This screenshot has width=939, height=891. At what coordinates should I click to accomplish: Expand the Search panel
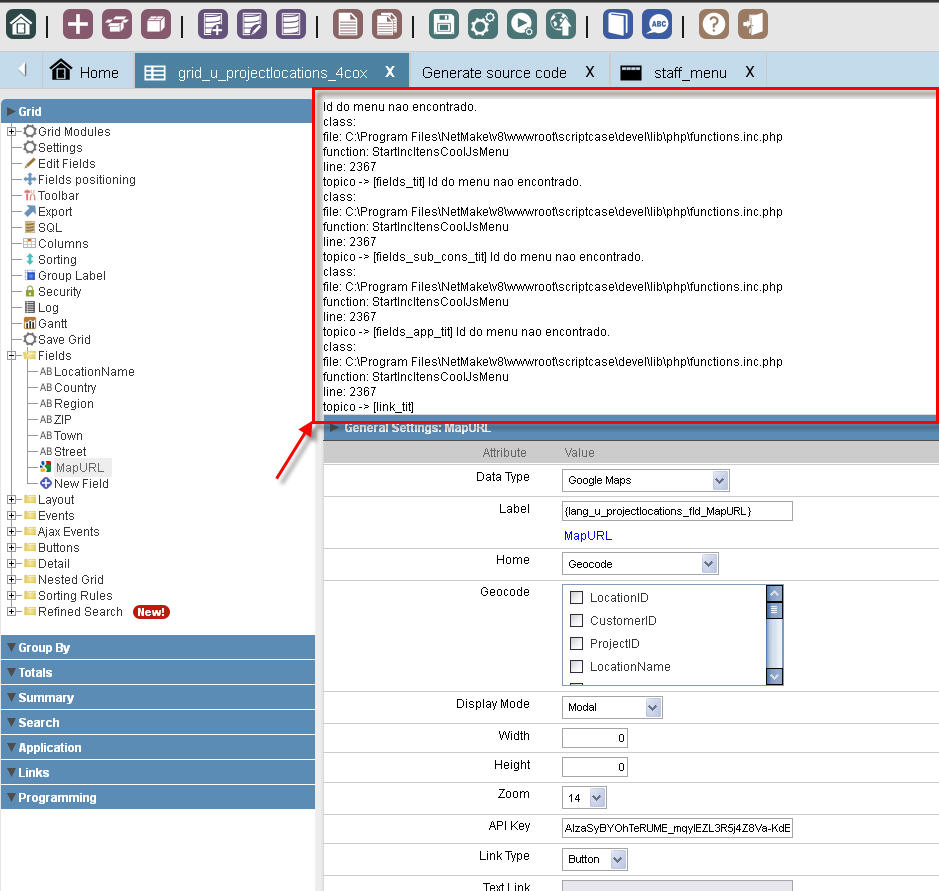click(x=158, y=722)
